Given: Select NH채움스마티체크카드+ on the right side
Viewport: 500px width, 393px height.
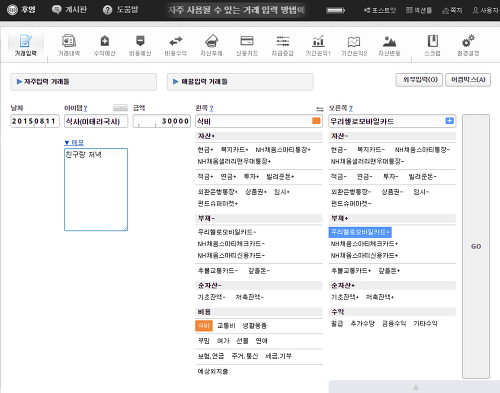Looking at the screenshot, I should click(x=364, y=244).
